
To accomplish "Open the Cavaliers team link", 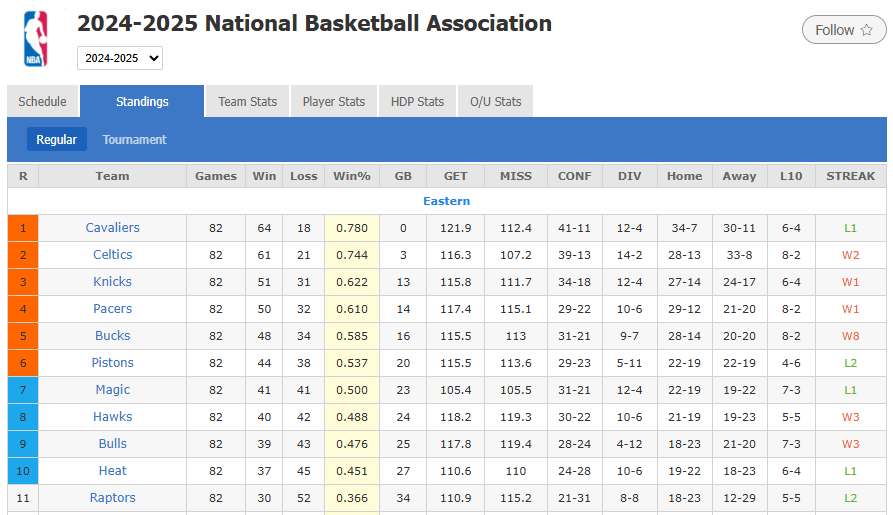I will pyautogui.click(x=112, y=228).
